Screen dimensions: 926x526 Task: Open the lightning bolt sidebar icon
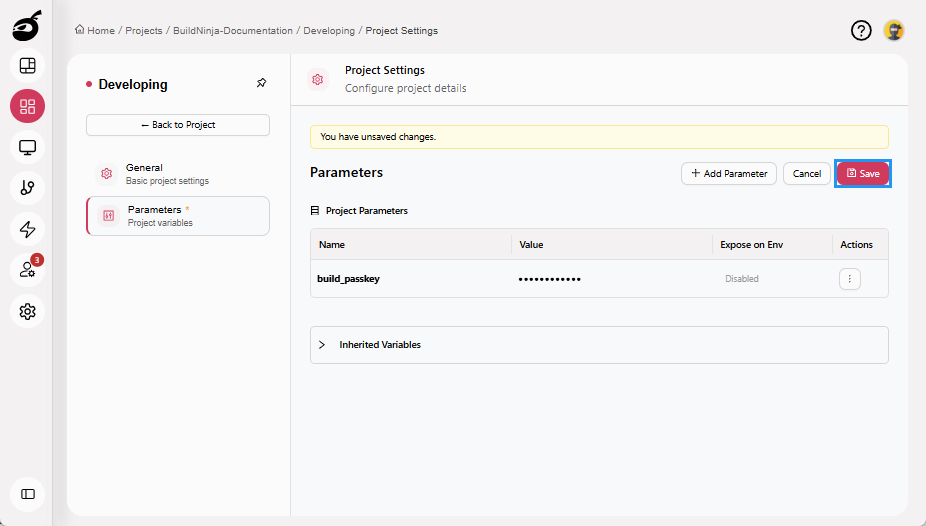(28, 229)
